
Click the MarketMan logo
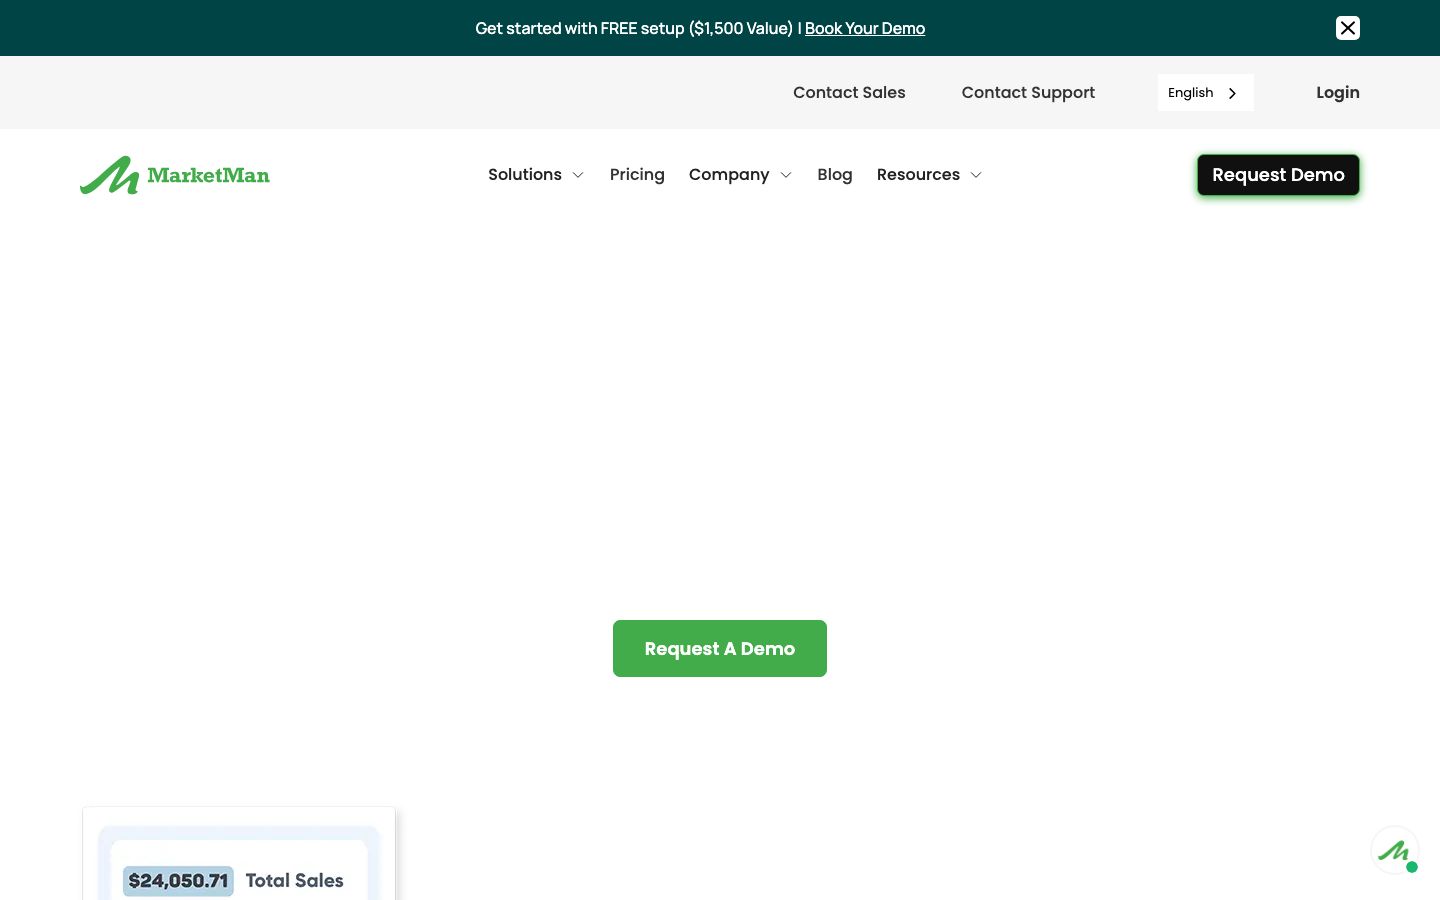pos(175,175)
